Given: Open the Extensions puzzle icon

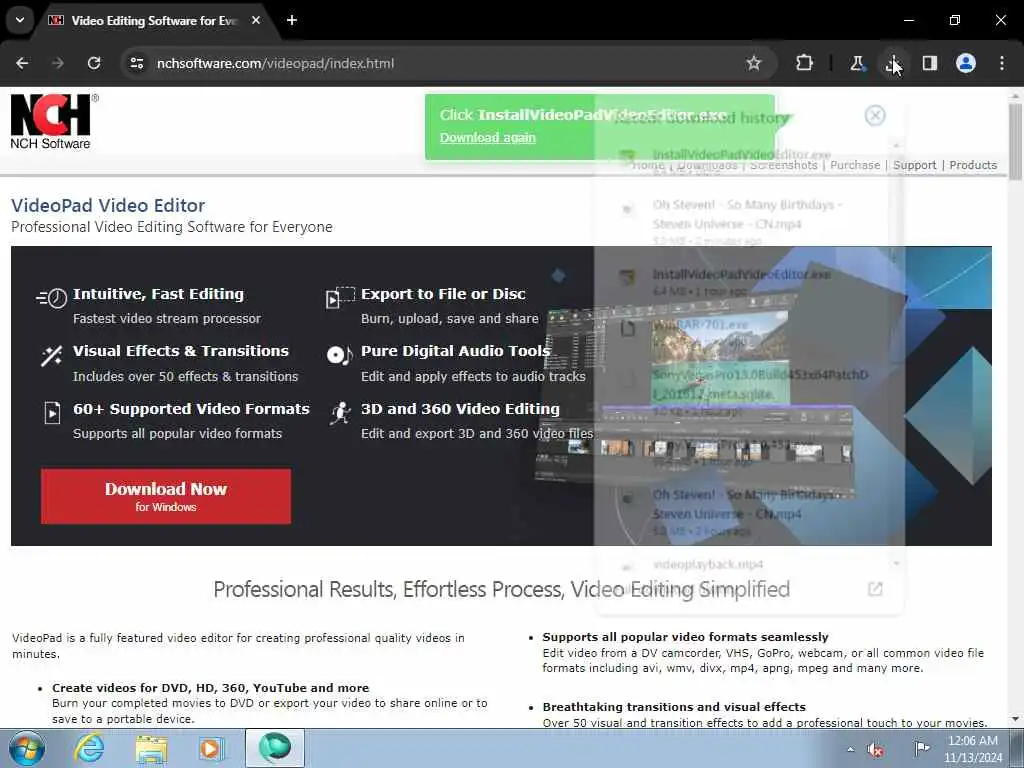Looking at the screenshot, I should point(805,63).
